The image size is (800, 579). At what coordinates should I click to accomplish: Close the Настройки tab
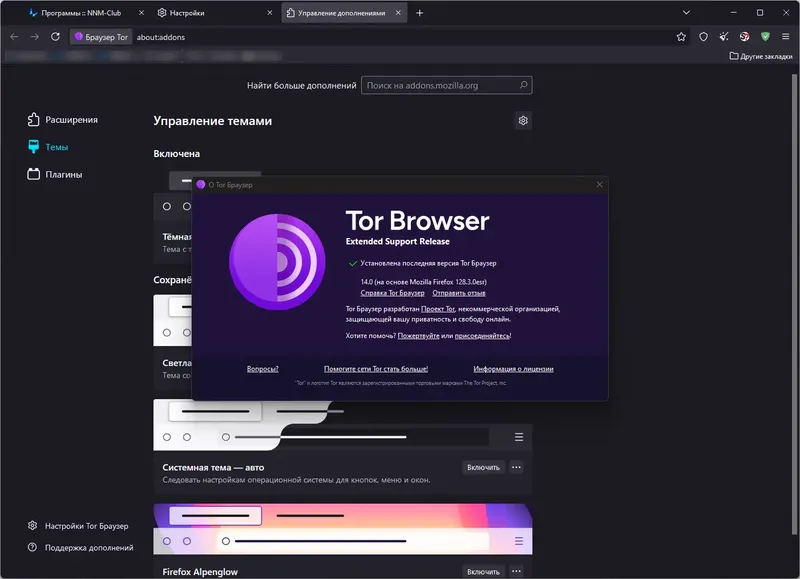[x=270, y=13]
